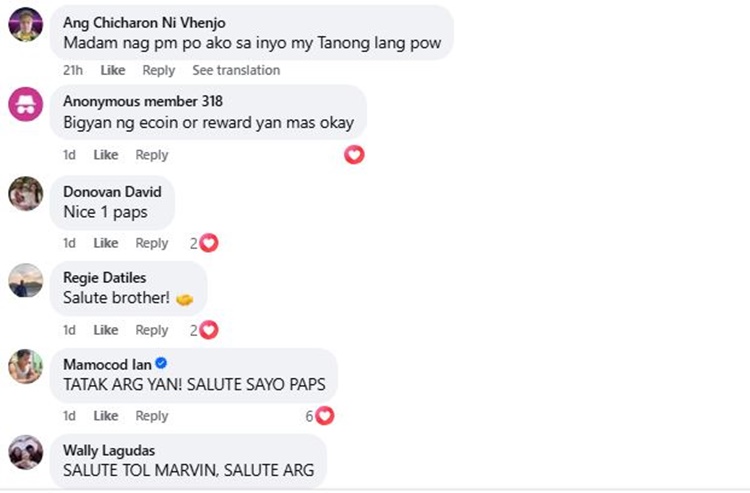Image resolution: width=750 pixels, height=493 pixels.
Task: Like the Anonymous member 318 comment
Action: pos(106,155)
